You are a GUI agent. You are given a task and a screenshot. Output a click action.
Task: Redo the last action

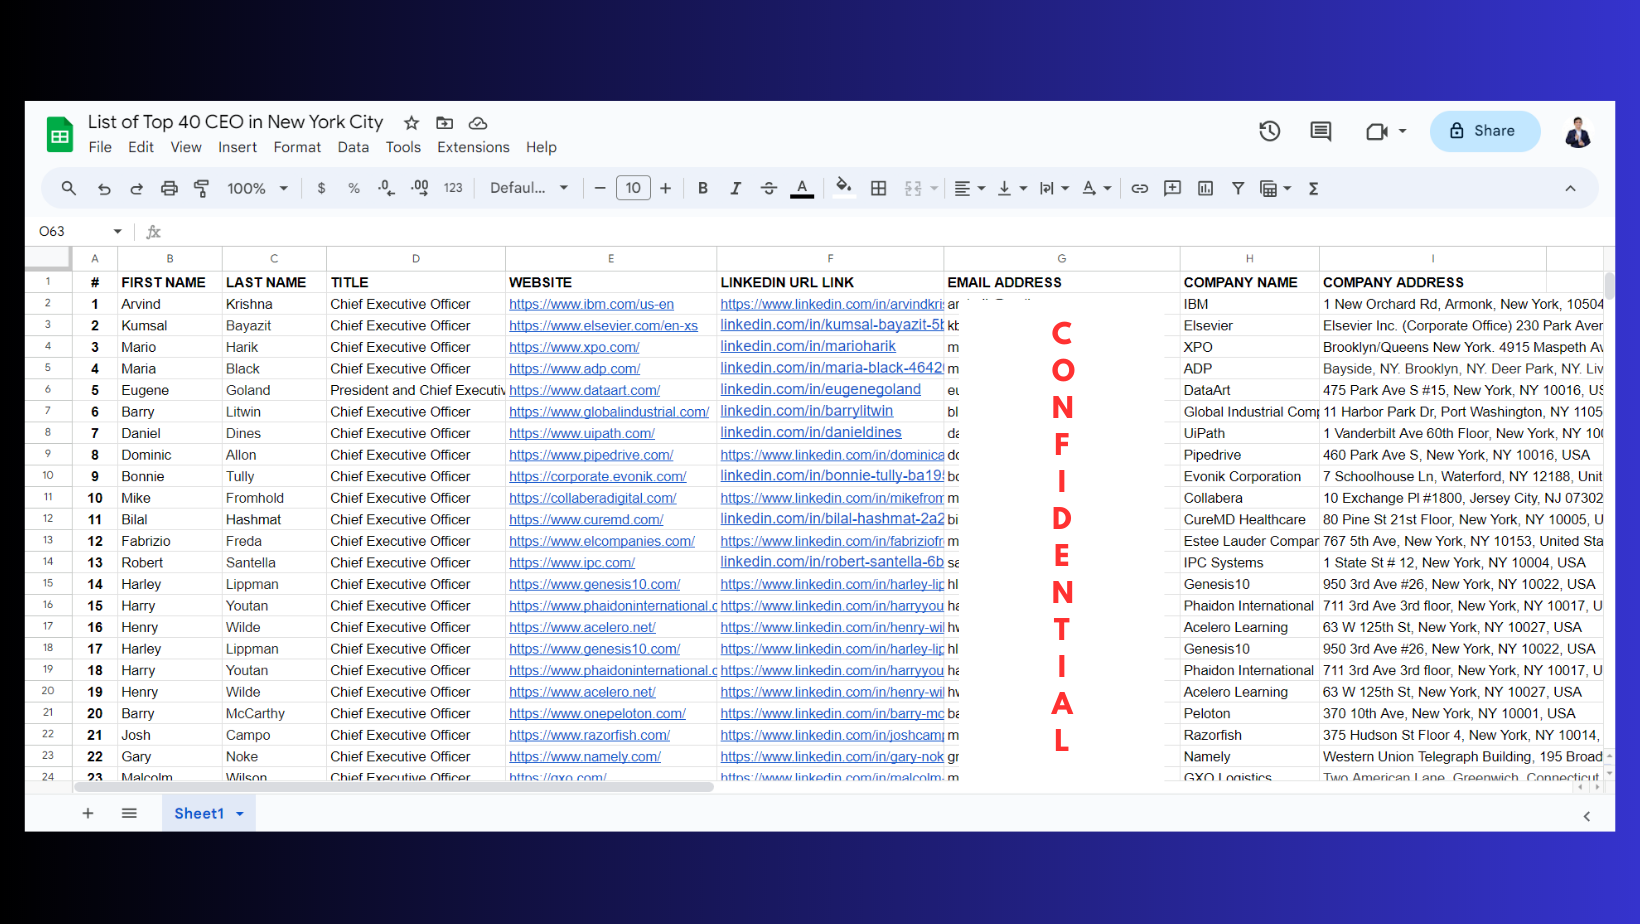tap(137, 188)
